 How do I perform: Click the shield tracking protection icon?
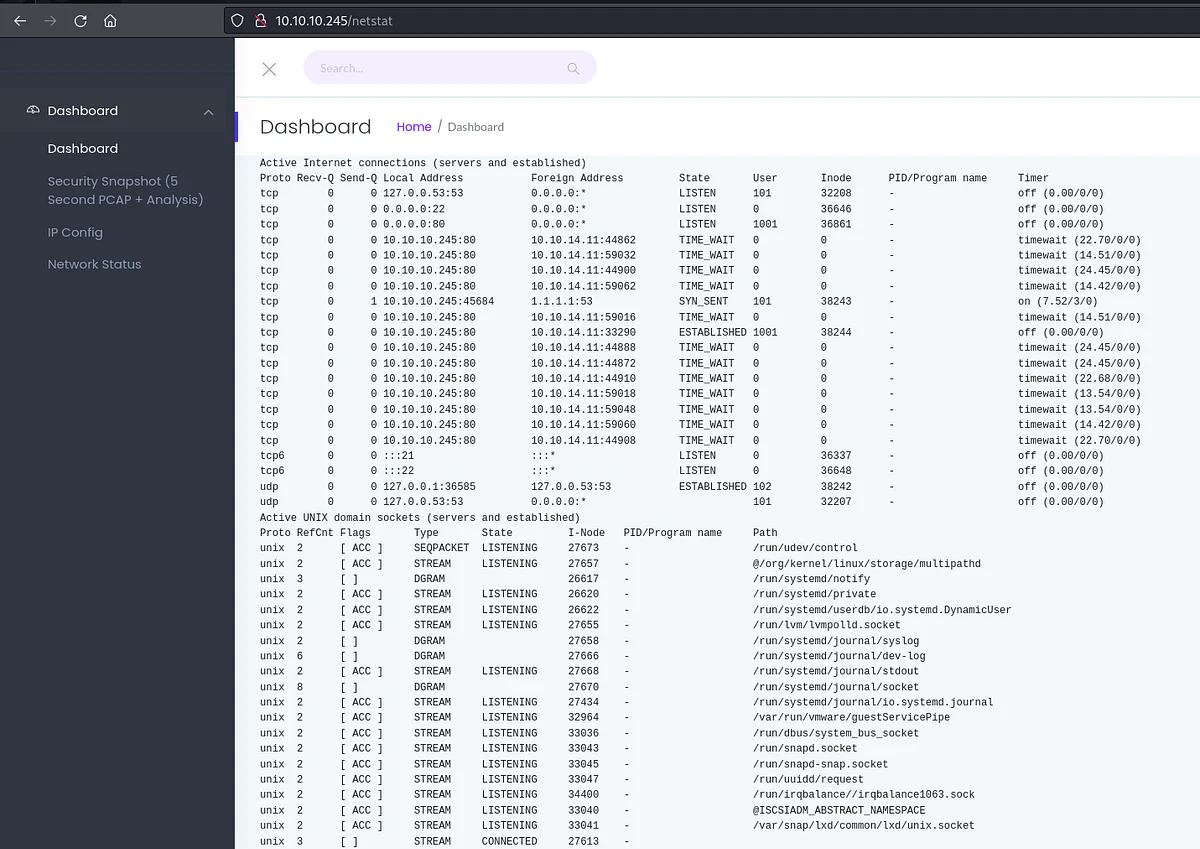tap(237, 20)
